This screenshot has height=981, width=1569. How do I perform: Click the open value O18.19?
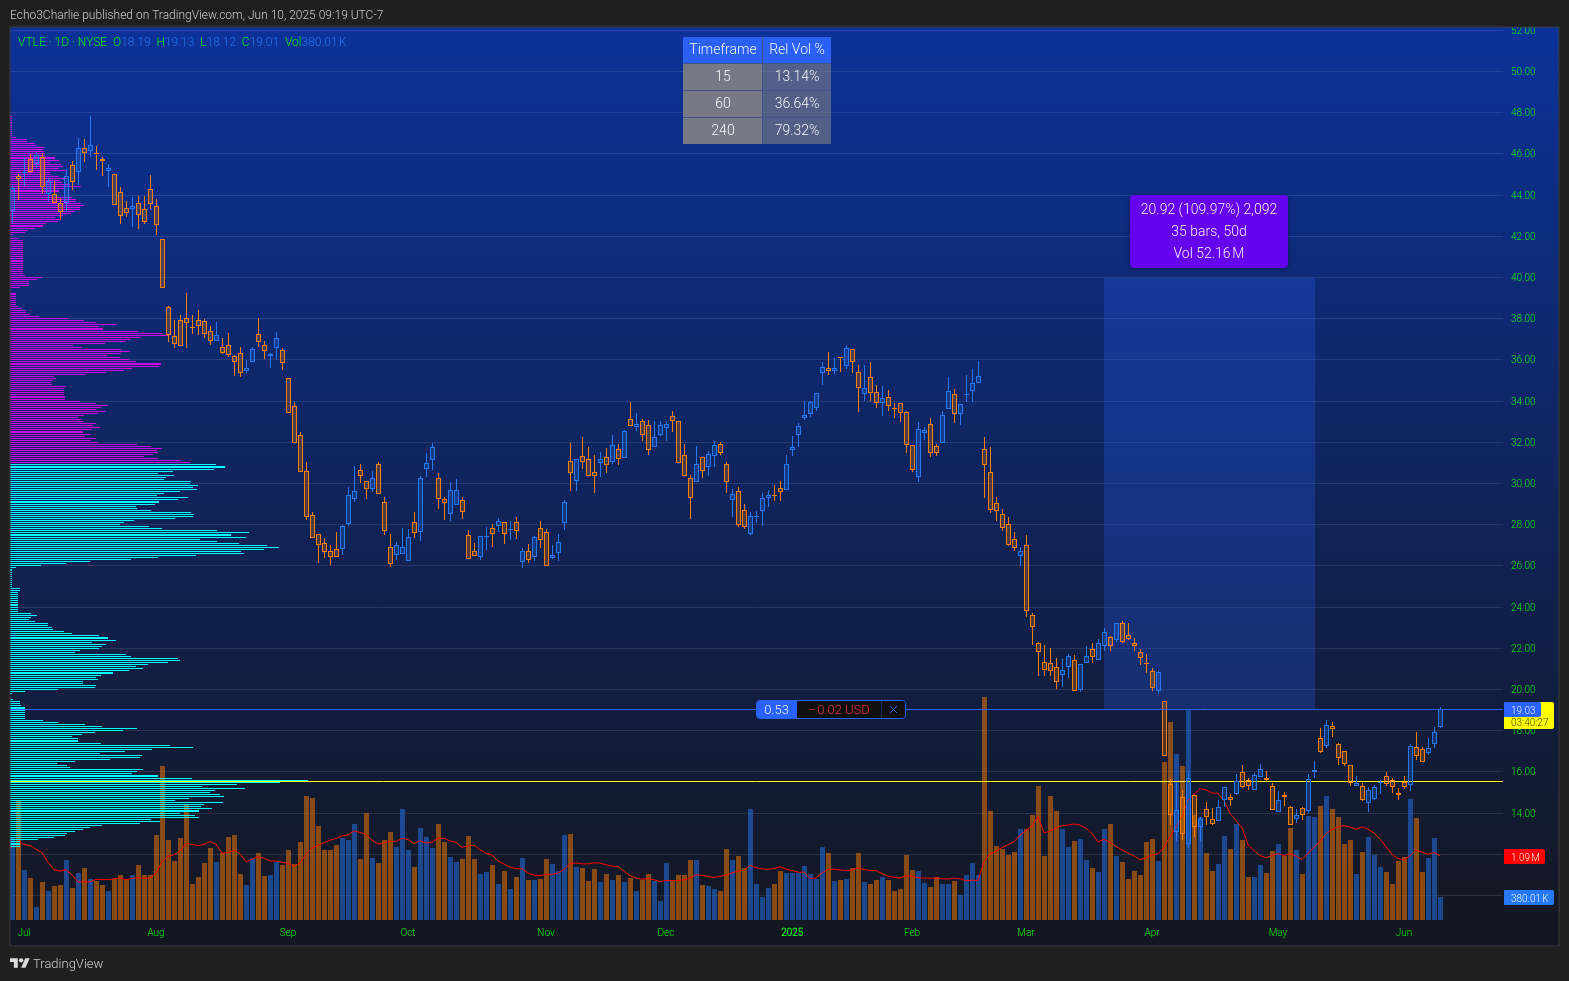[132, 42]
